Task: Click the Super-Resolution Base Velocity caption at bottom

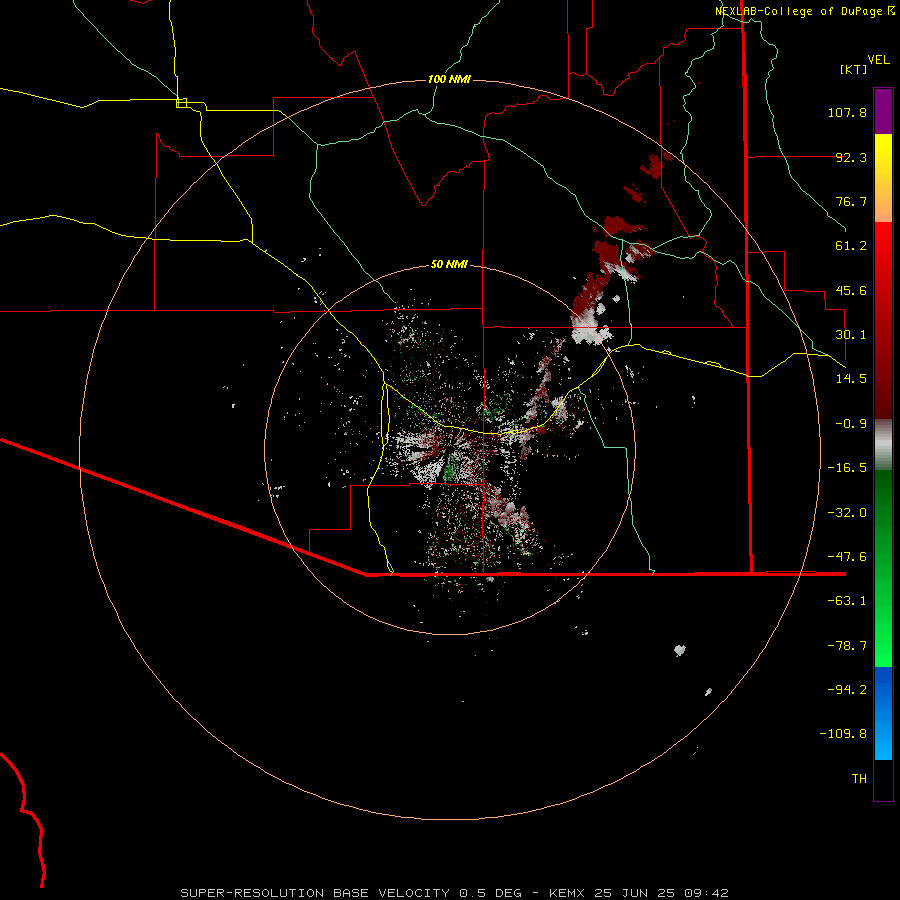Action: tap(454, 893)
